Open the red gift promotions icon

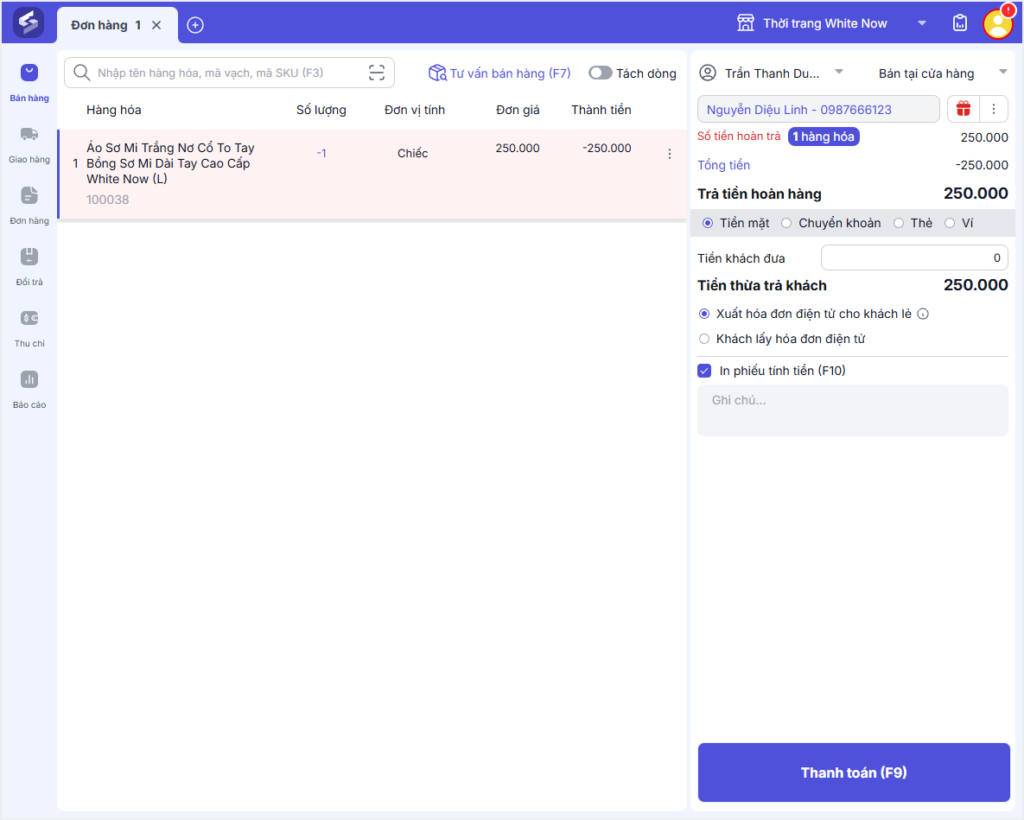[963, 109]
